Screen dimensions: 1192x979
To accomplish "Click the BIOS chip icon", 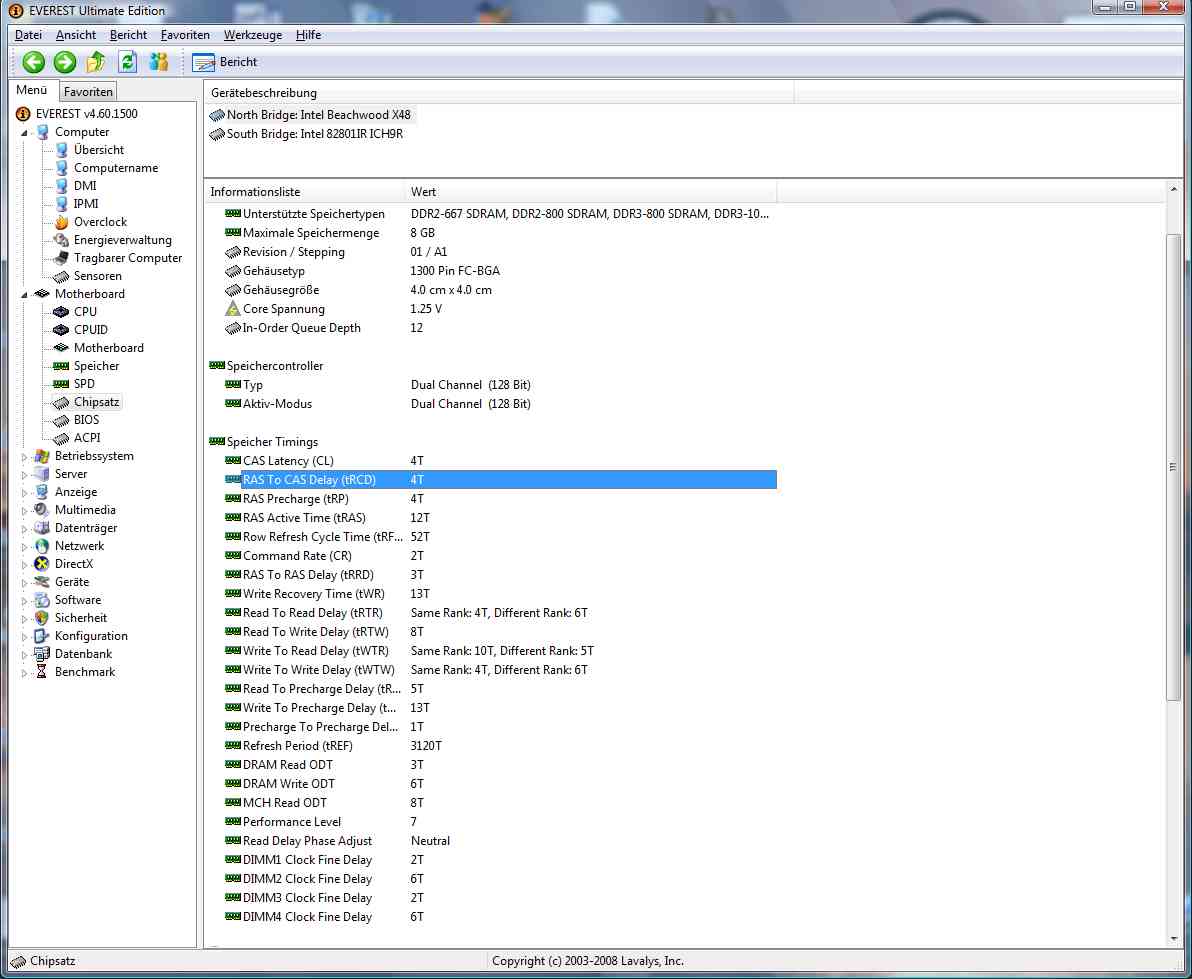I will click(62, 420).
